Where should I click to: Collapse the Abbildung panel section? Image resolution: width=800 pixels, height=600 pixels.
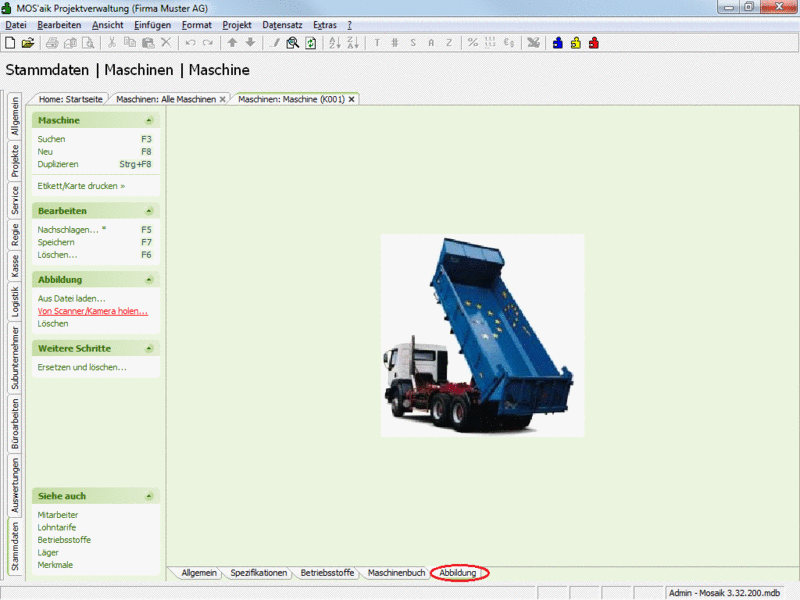(149, 280)
